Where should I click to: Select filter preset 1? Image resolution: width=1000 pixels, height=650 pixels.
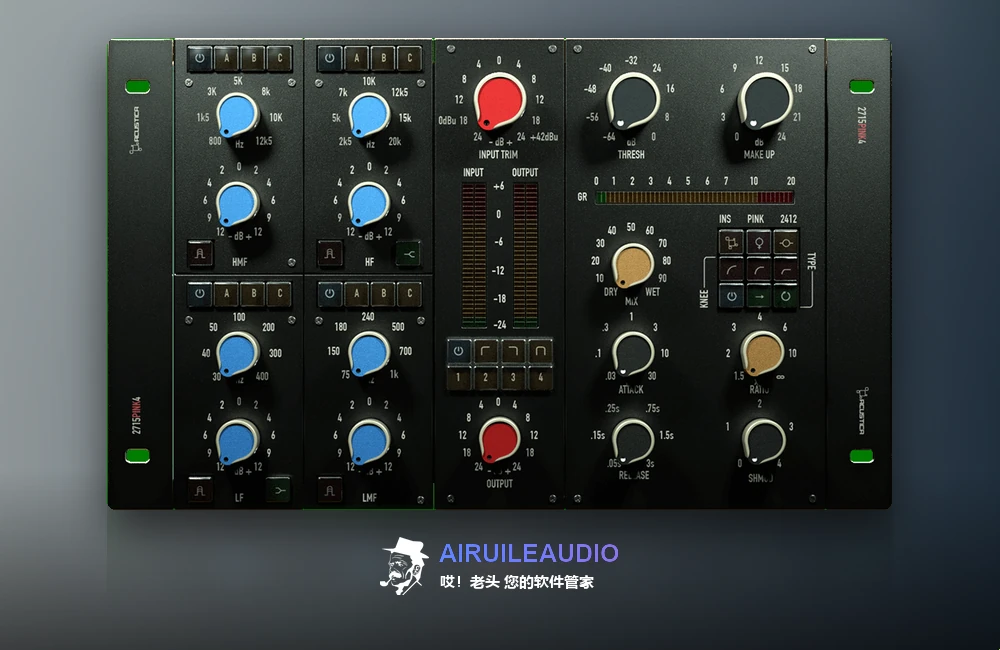point(459,378)
